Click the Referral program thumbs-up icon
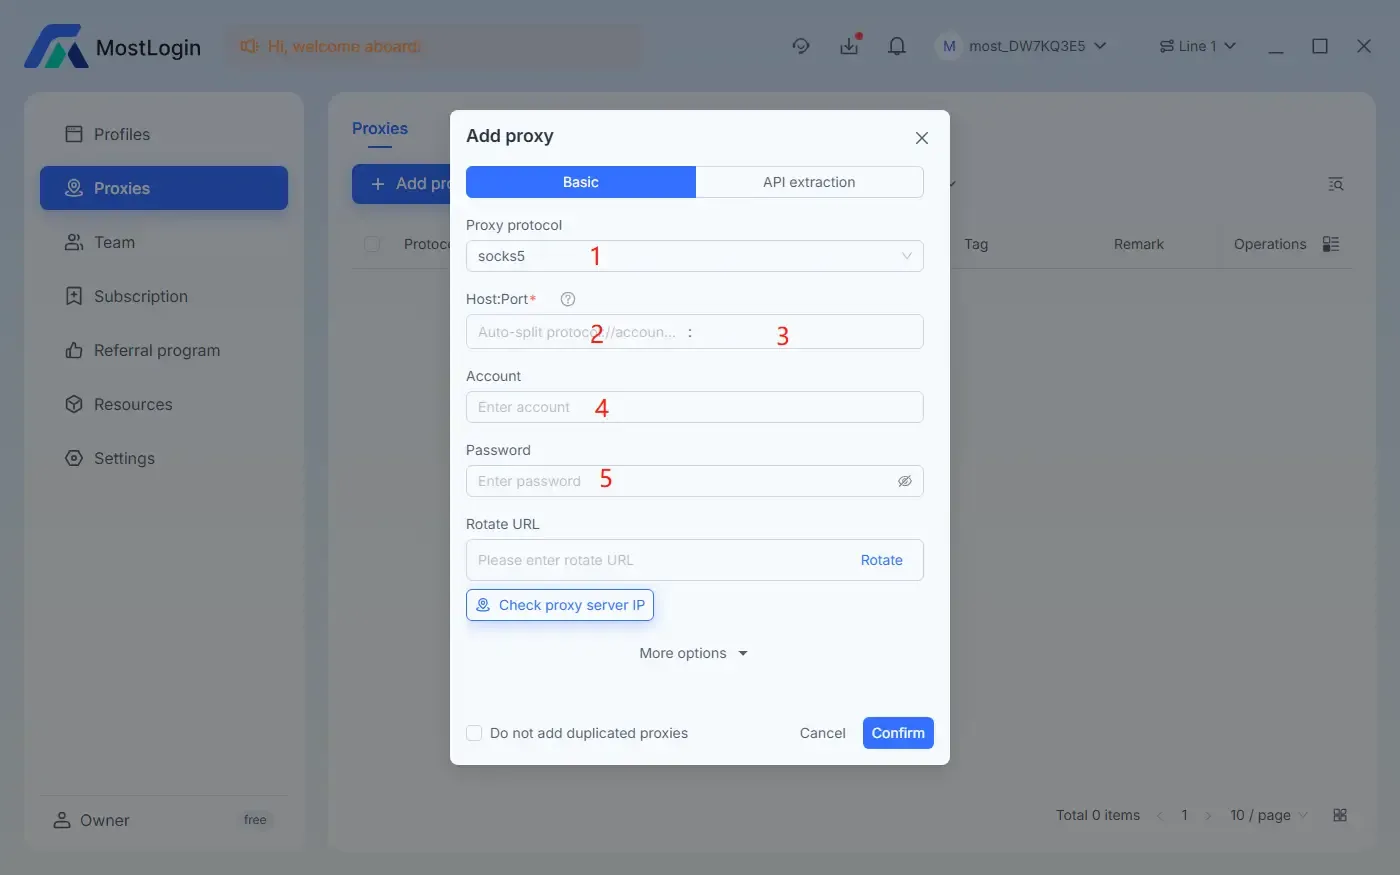The image size is (1400, 875). [74, 350]
